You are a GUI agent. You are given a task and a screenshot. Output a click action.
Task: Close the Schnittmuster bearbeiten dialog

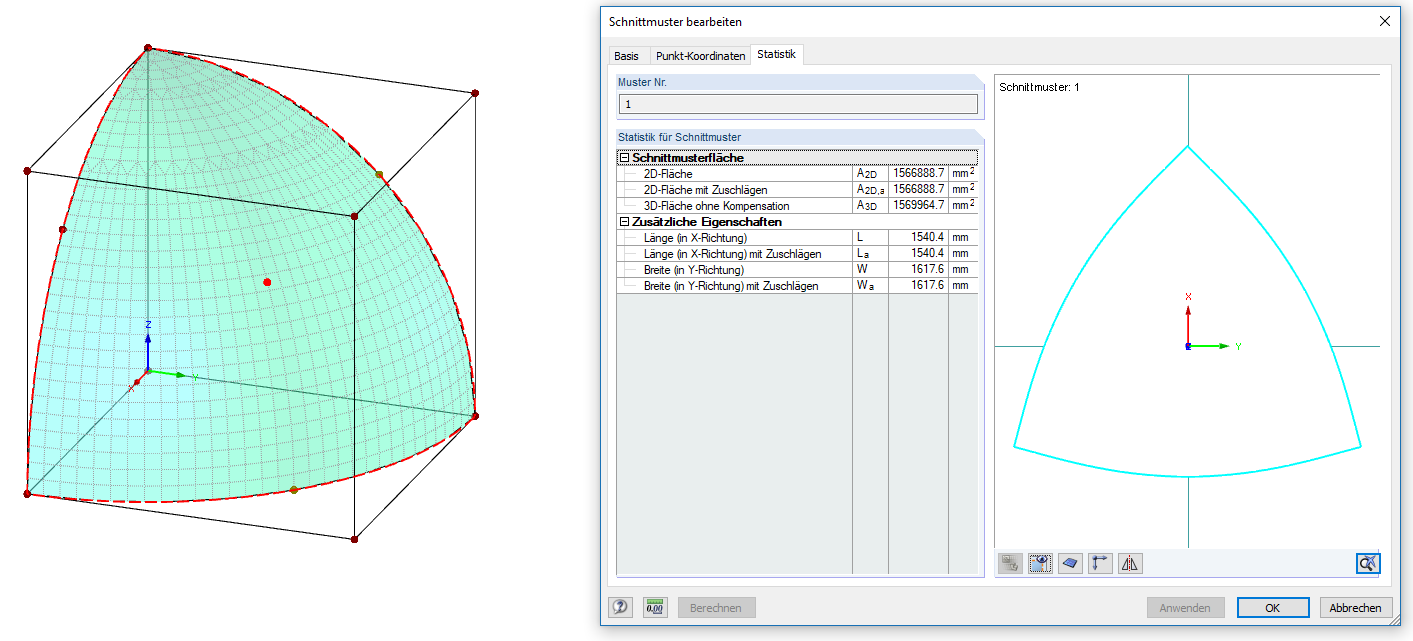click(x=1385, y=21)
